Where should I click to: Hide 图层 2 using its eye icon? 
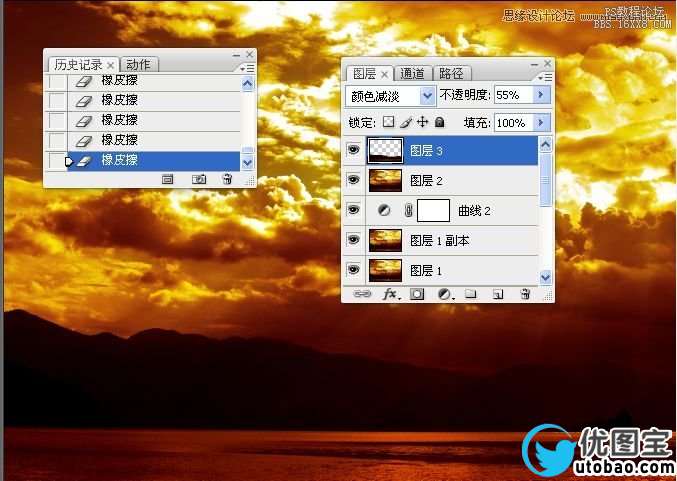[x=354, y=180]
